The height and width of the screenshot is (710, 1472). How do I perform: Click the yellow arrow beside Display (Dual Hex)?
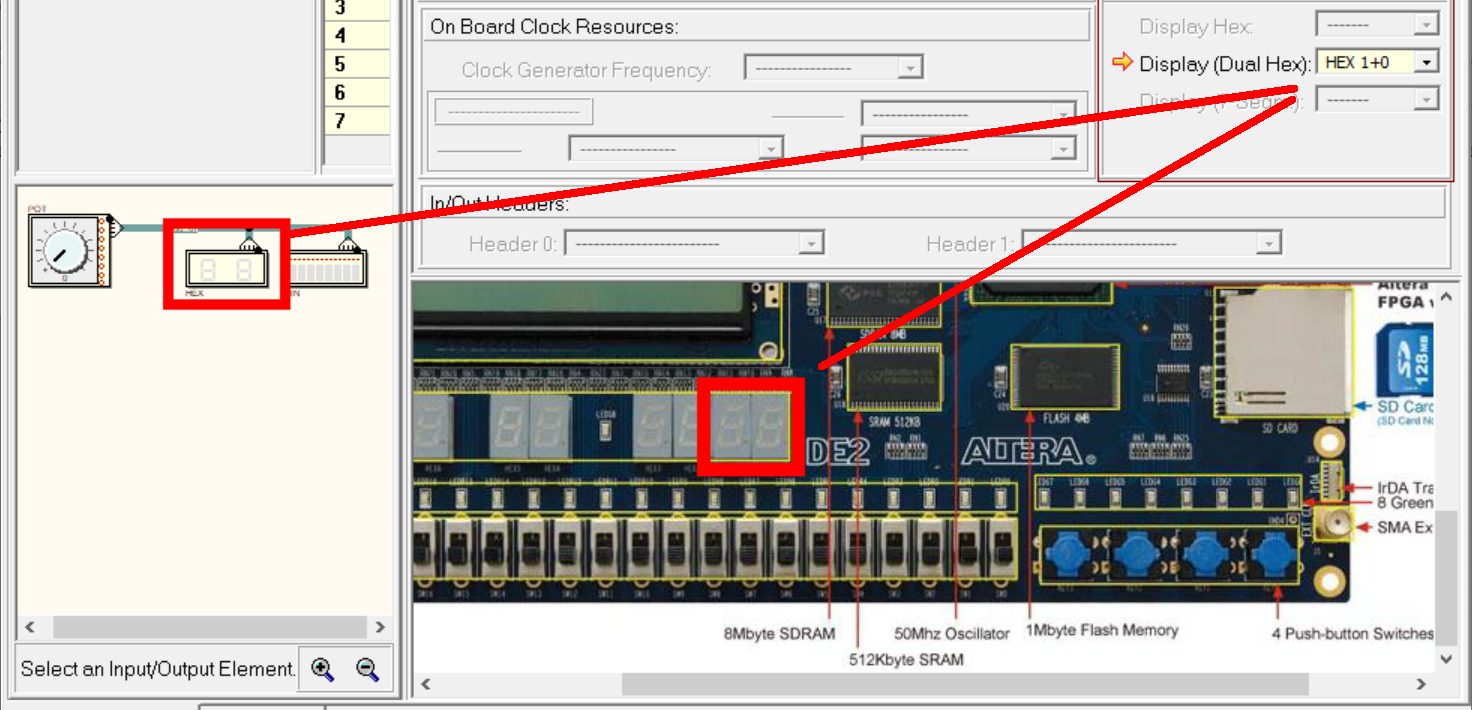1122,63
